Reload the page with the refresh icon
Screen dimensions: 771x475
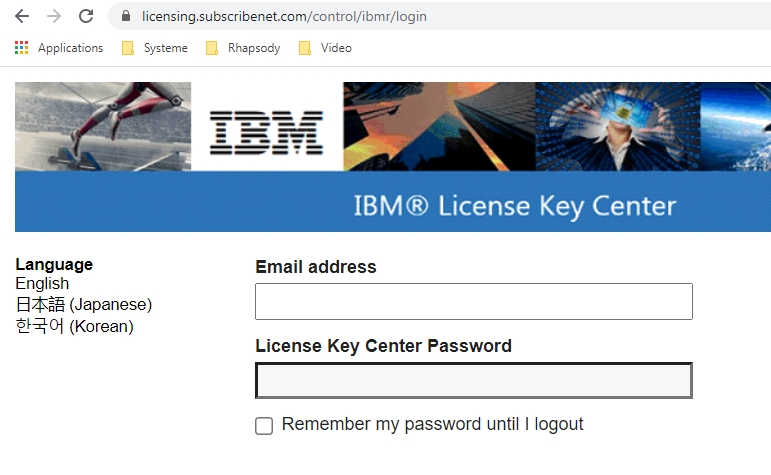pos(86,16)
